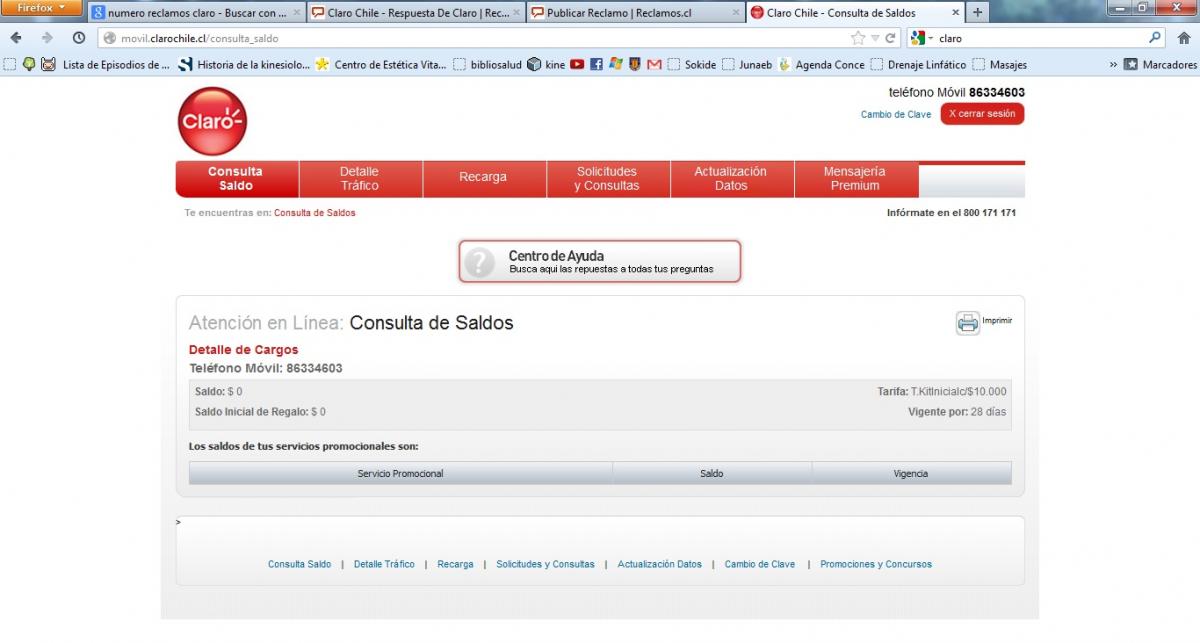The image size is (1200, 643).
Task: Click the Cambio de Clave link at top
Action: click(896, 115)
